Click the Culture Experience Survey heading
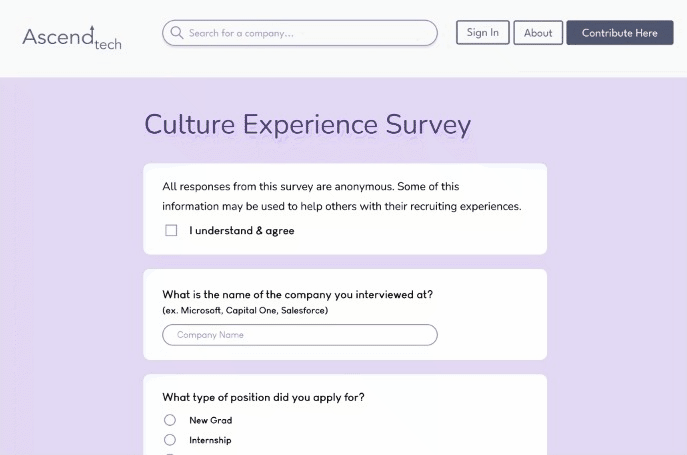Image resolution: width=687 pixels, height=455 pixels. pyautogui.click(x=307, y=125)
